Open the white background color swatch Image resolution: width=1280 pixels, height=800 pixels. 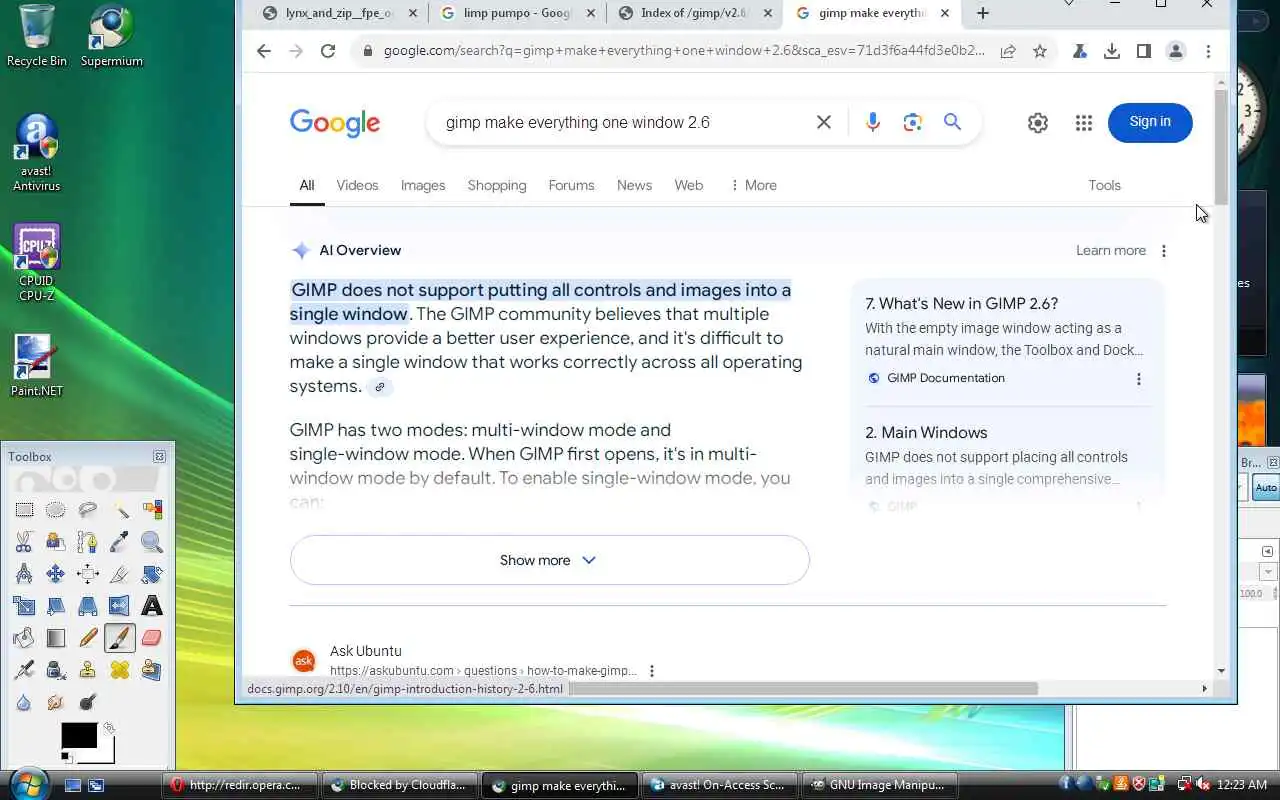click(x=107, y=756)
